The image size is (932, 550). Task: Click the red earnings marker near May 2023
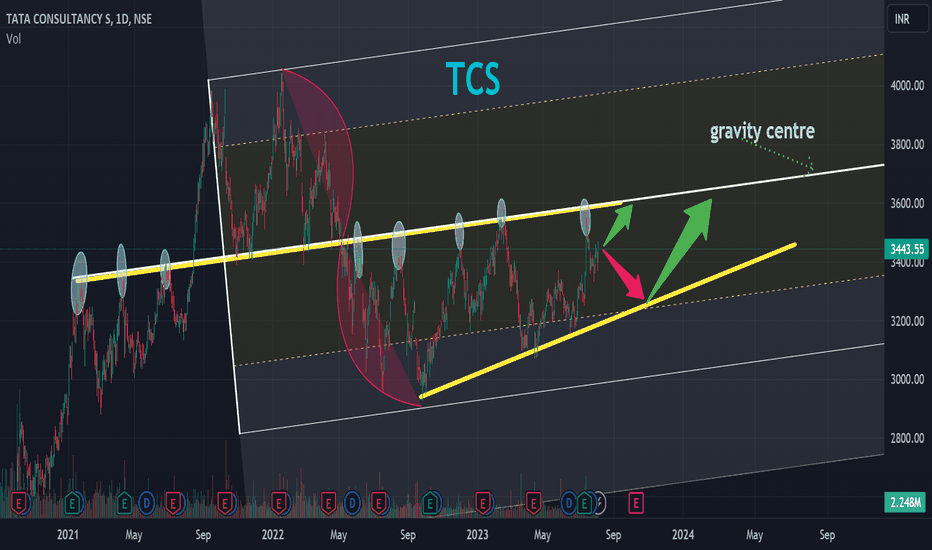[x=533, y=504]
